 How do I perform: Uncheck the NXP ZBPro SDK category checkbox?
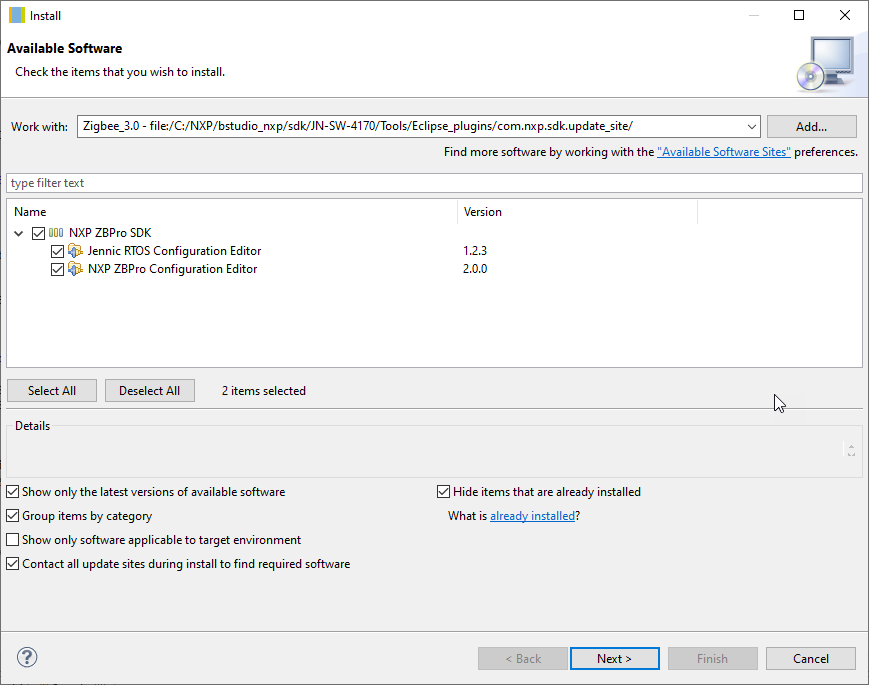pos(39,233)
